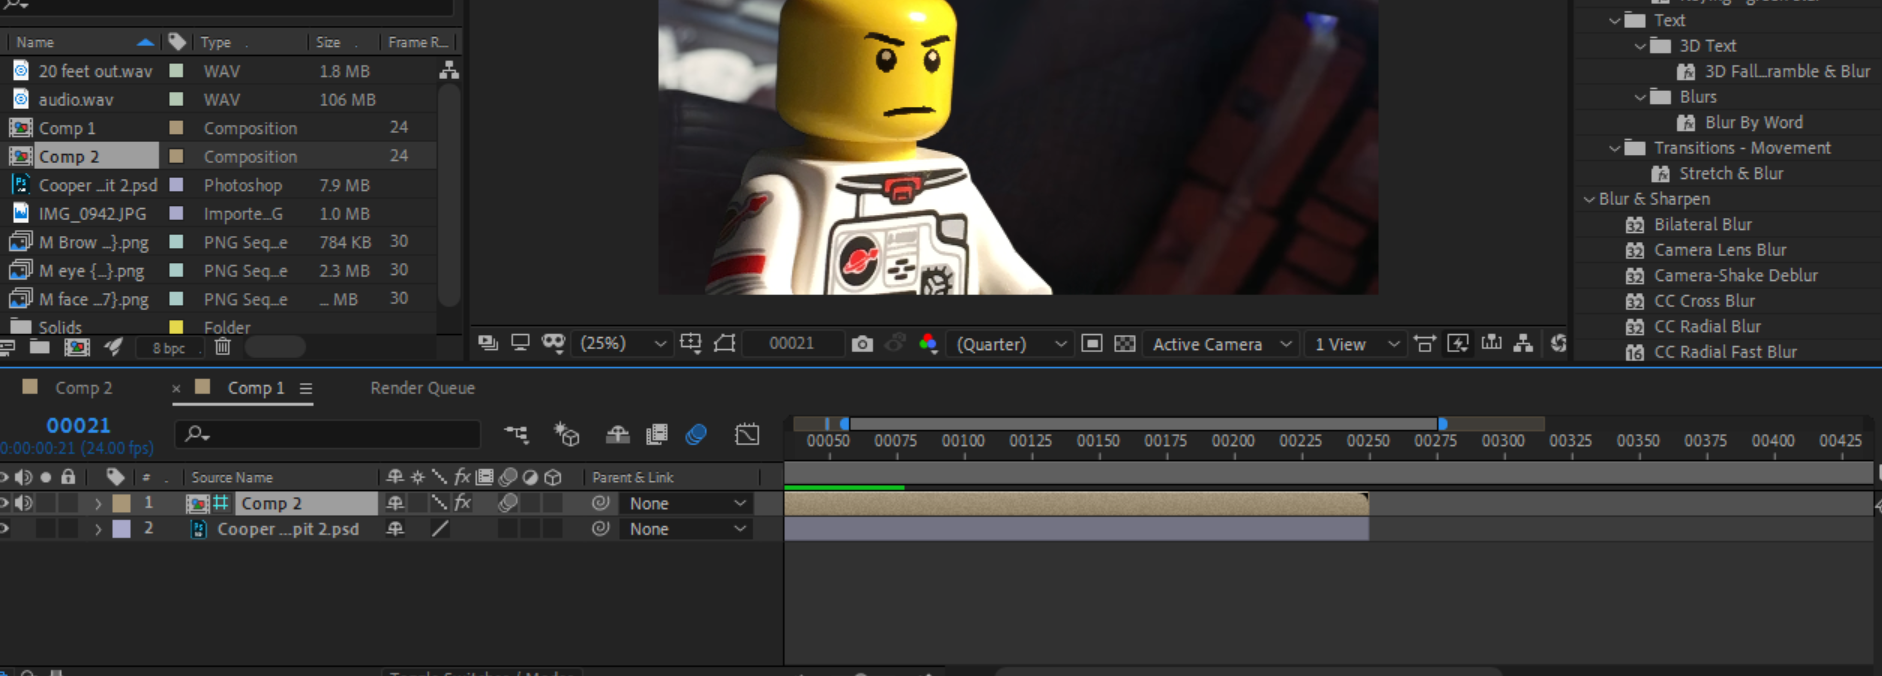The width and height of the screenshot is (1882, 676).
Task: Select CC Radial Blur effect
Action: 1707,326
